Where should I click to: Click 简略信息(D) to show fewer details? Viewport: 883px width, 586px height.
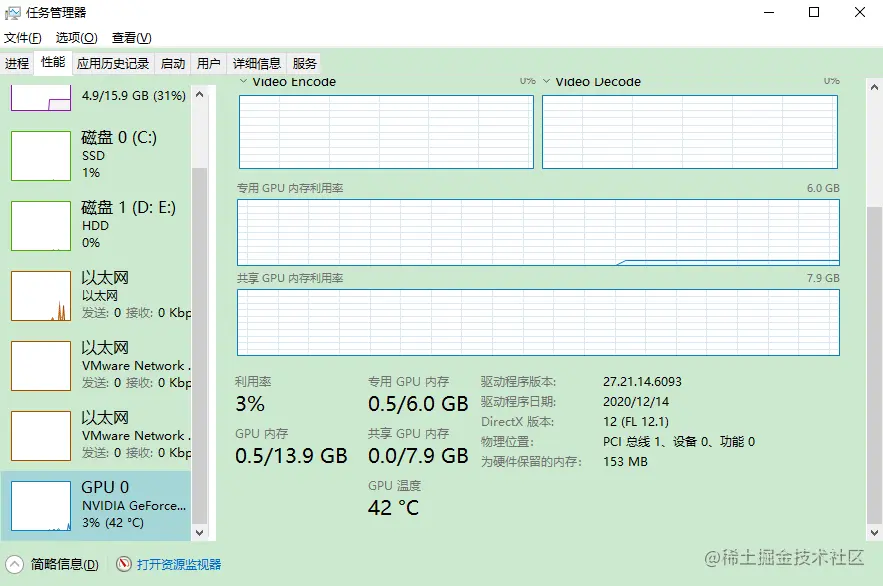click(65, 564)
